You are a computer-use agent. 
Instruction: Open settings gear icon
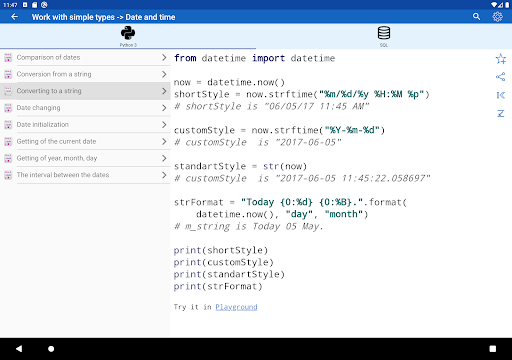tap(497, 17)
